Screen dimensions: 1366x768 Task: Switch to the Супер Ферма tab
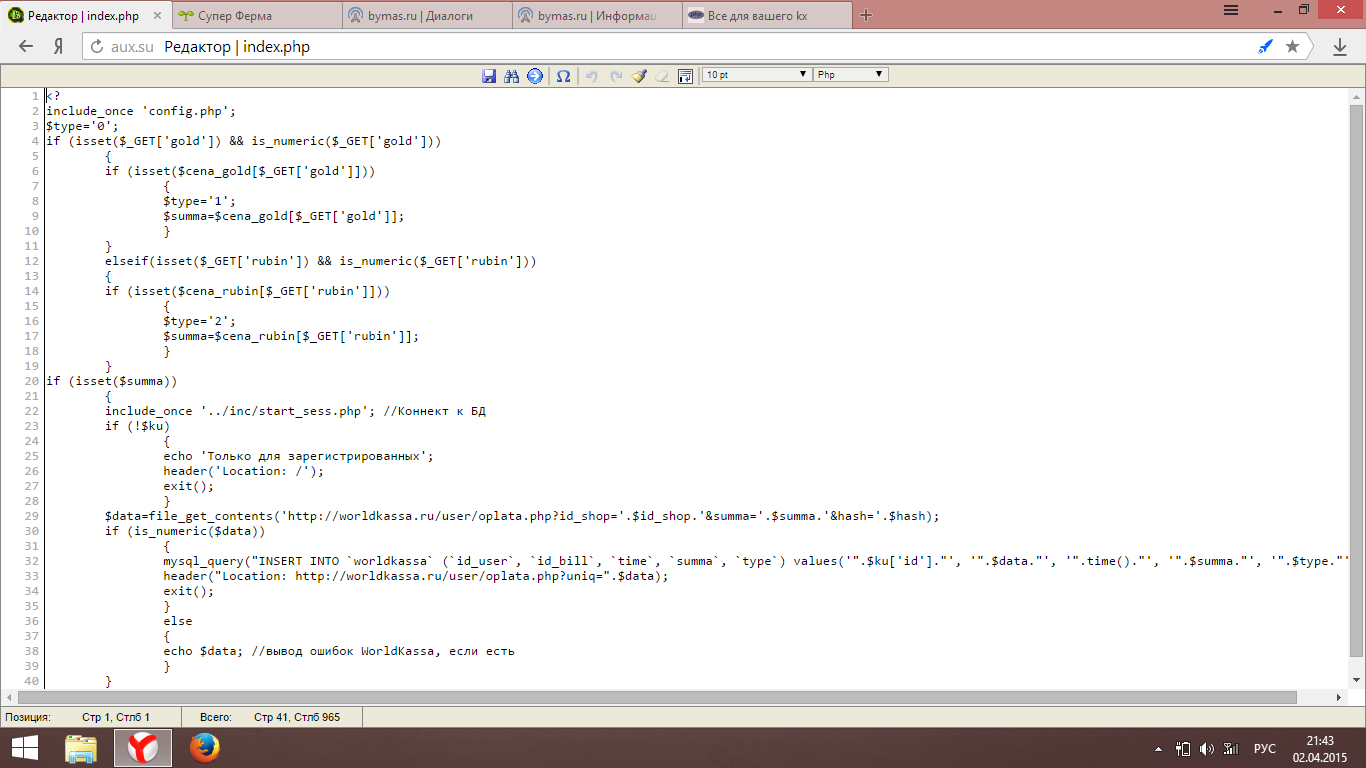[250, 16]
